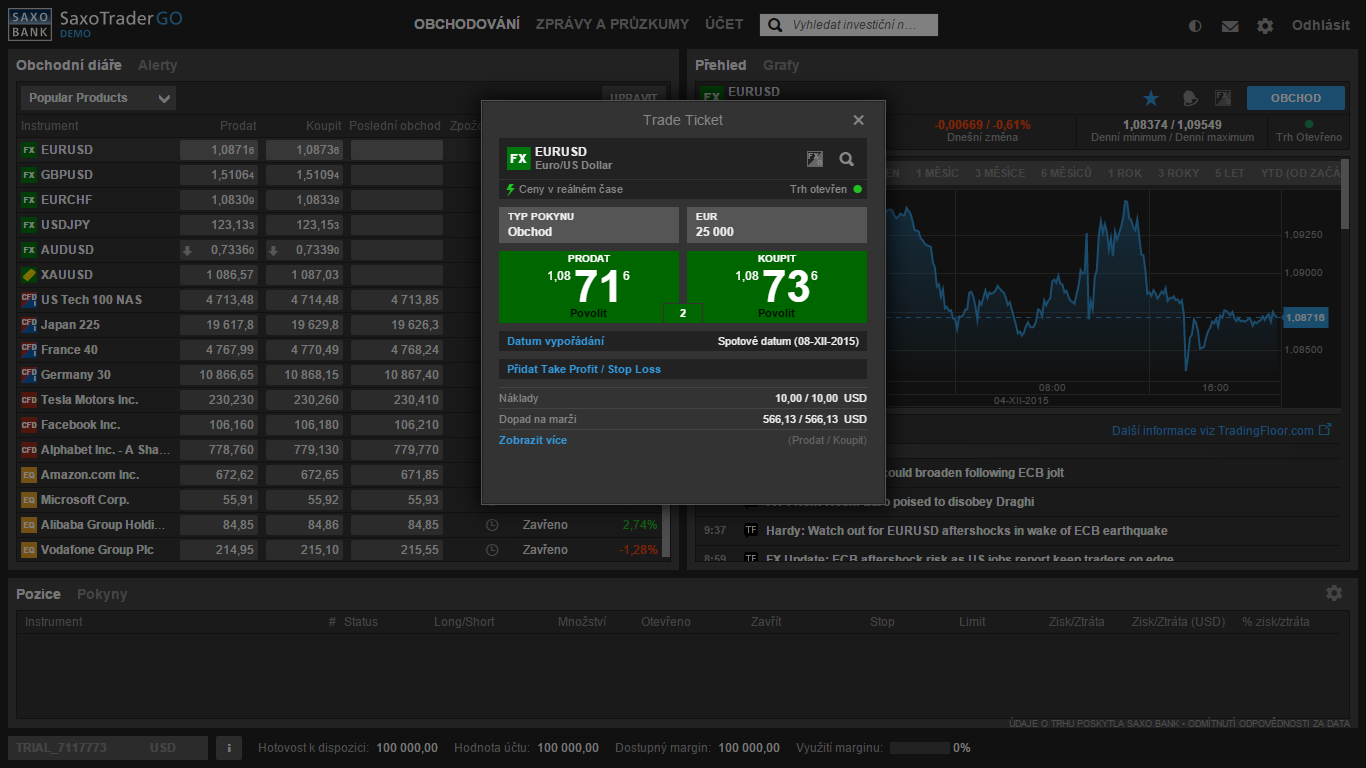Click the EQ icon beside Amazon.com Inc.
This screenshot has width=1366, height=768.
click(x=29, y=475)
